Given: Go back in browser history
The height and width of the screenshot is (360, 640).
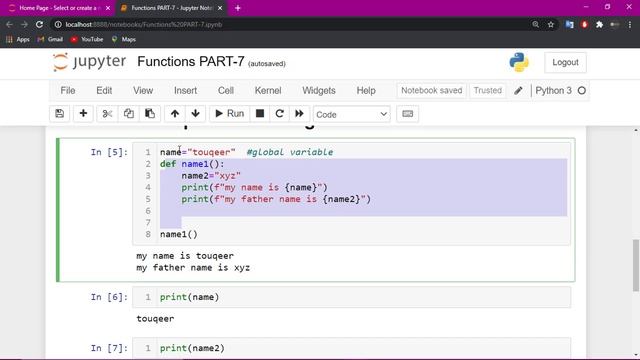Looking at the screenshot, I should [x=9, y=24].
